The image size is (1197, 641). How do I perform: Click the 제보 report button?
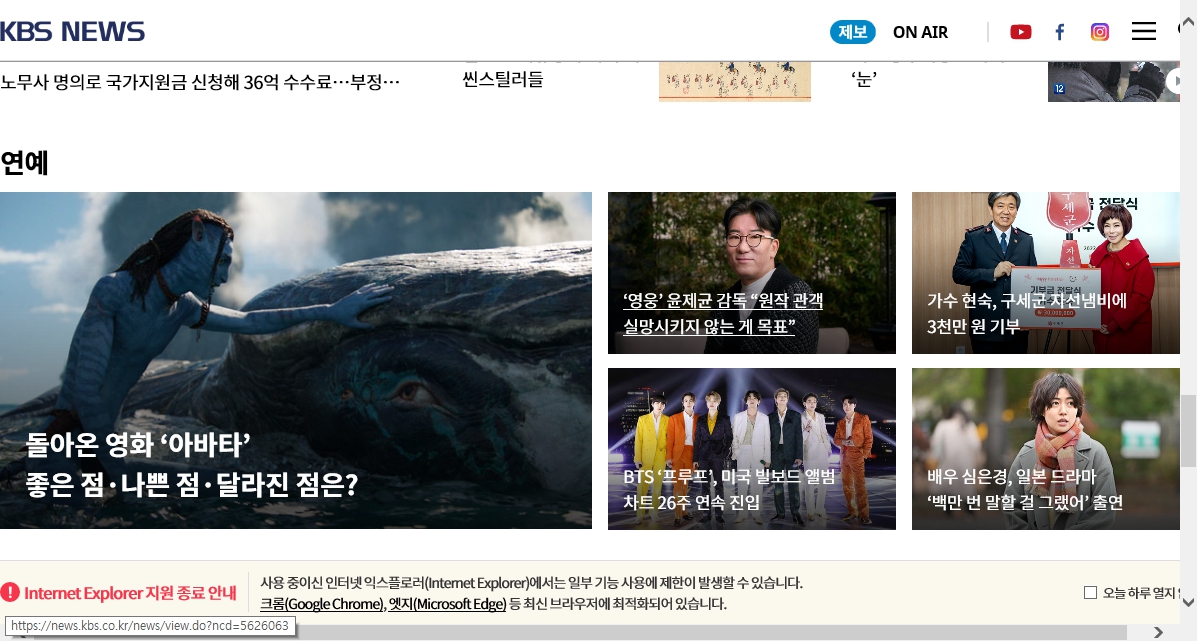click(x=853, y=32)
